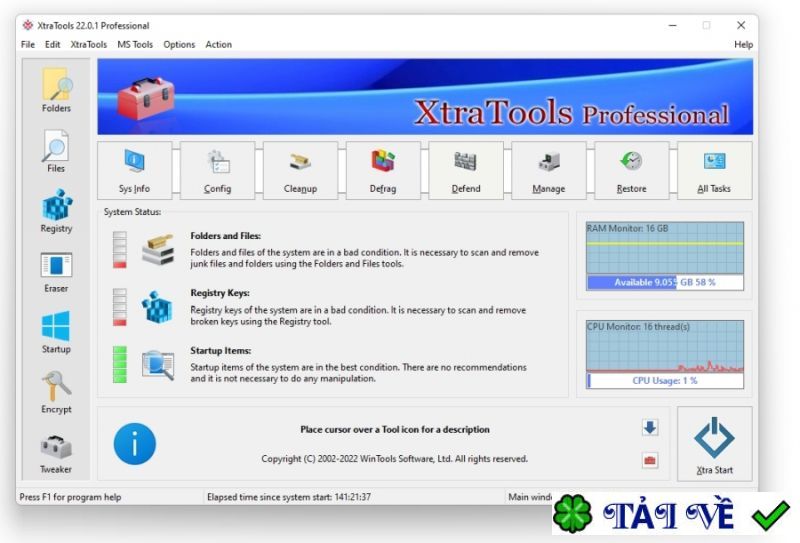
Task: Click 'Press F1 for program help' status text
Action: click(70, 497)
